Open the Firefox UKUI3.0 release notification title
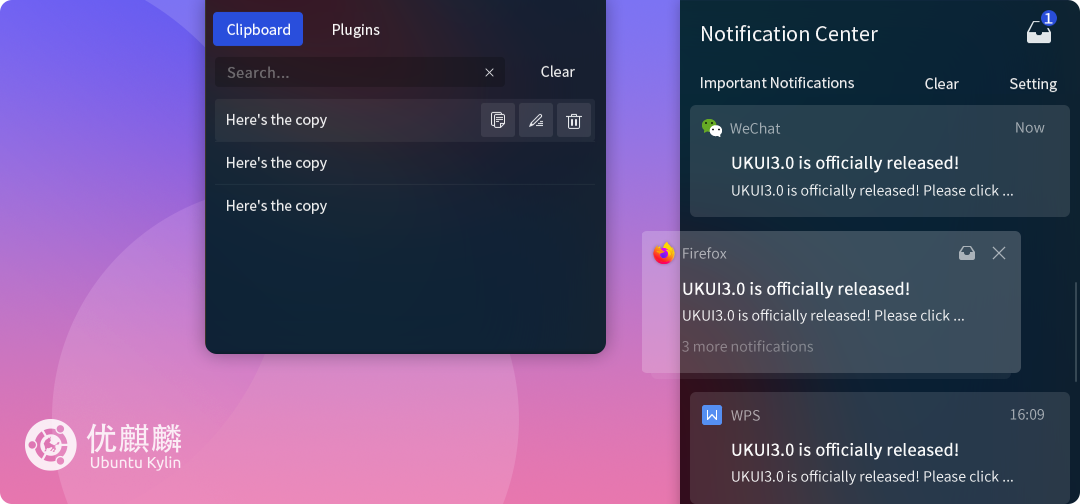Screen dimensions: 1080x504 (x=796, y=289)
